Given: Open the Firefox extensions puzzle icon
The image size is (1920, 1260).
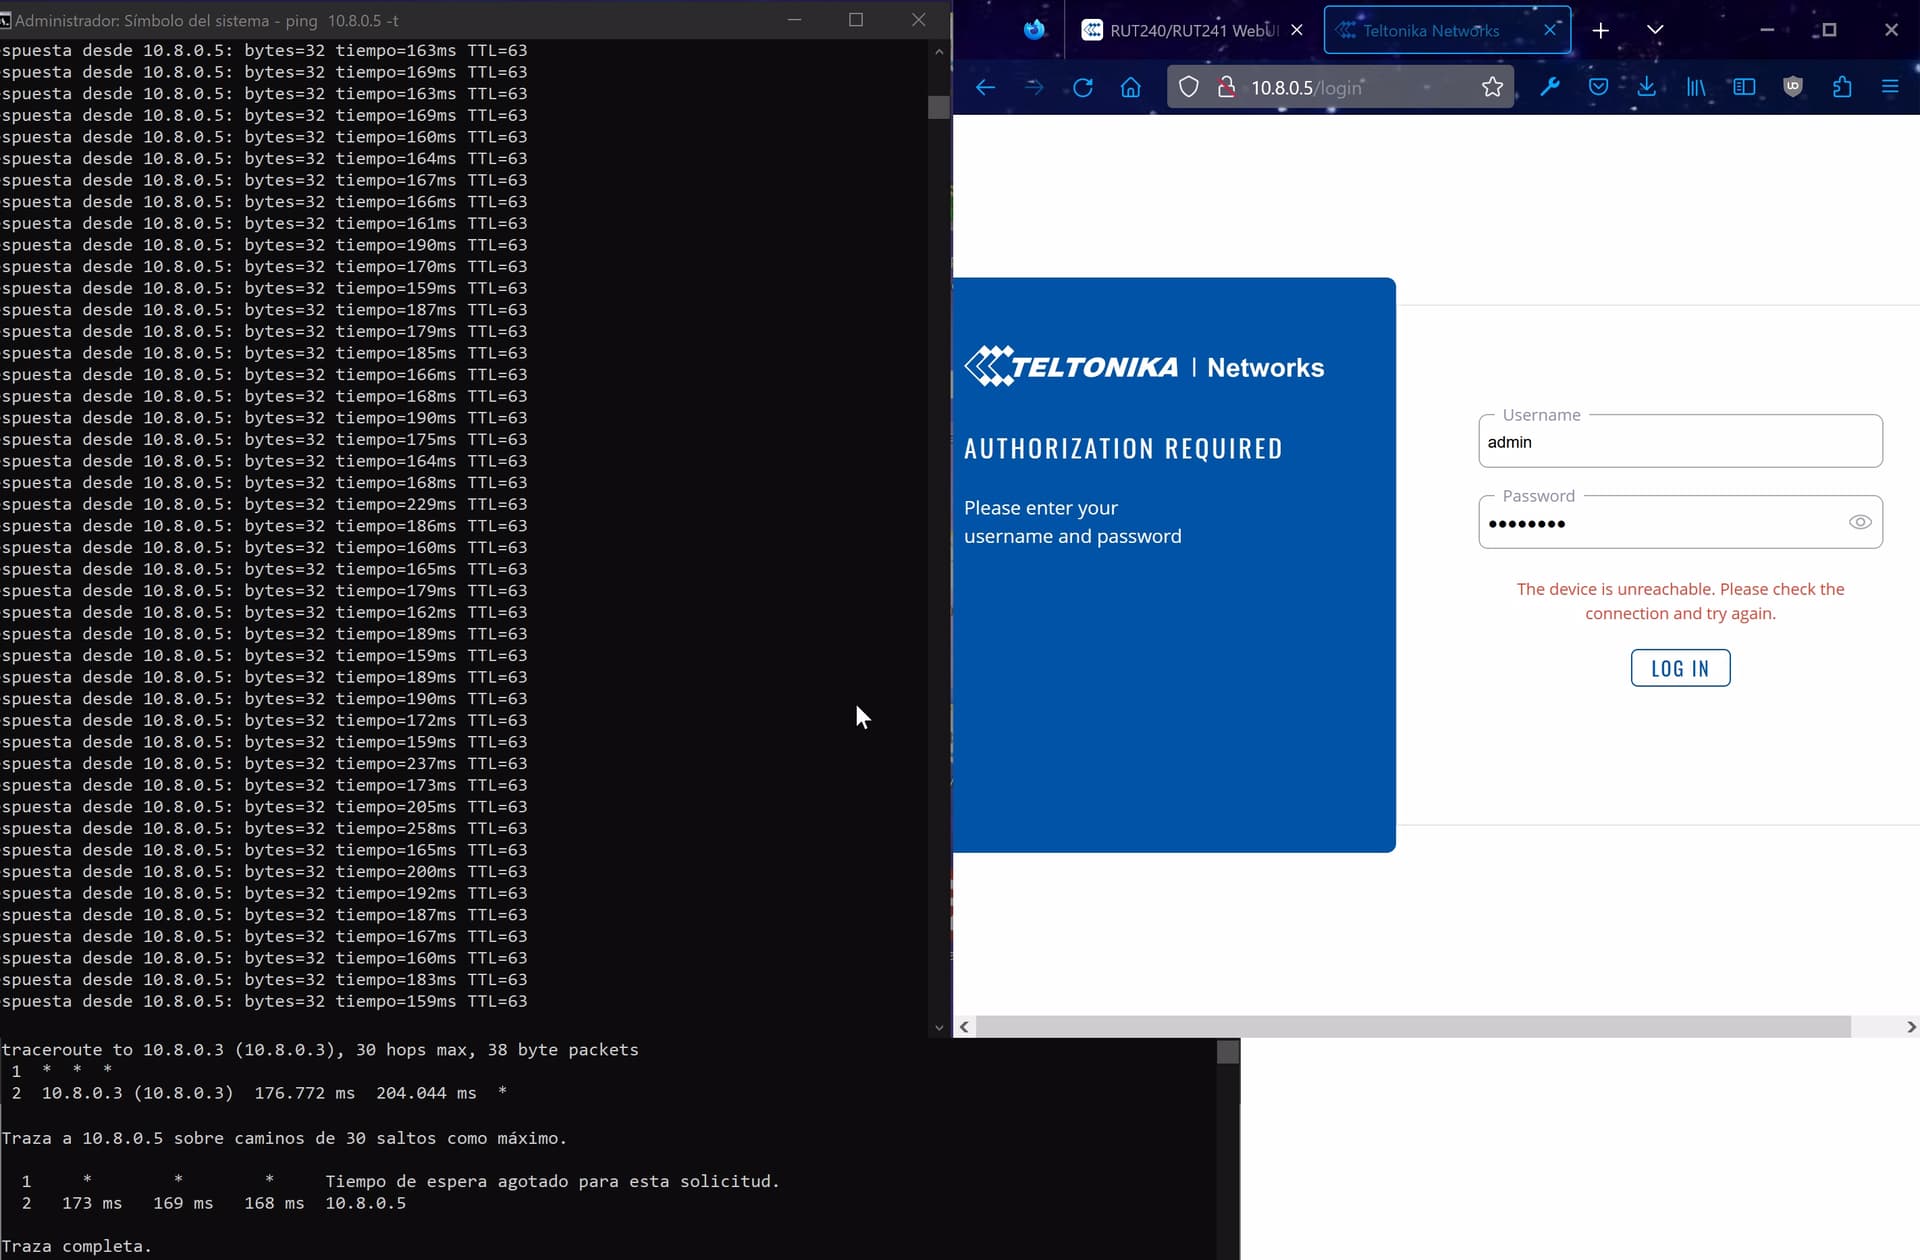Looking at the screenshot, I should (x=1842, y=87).
